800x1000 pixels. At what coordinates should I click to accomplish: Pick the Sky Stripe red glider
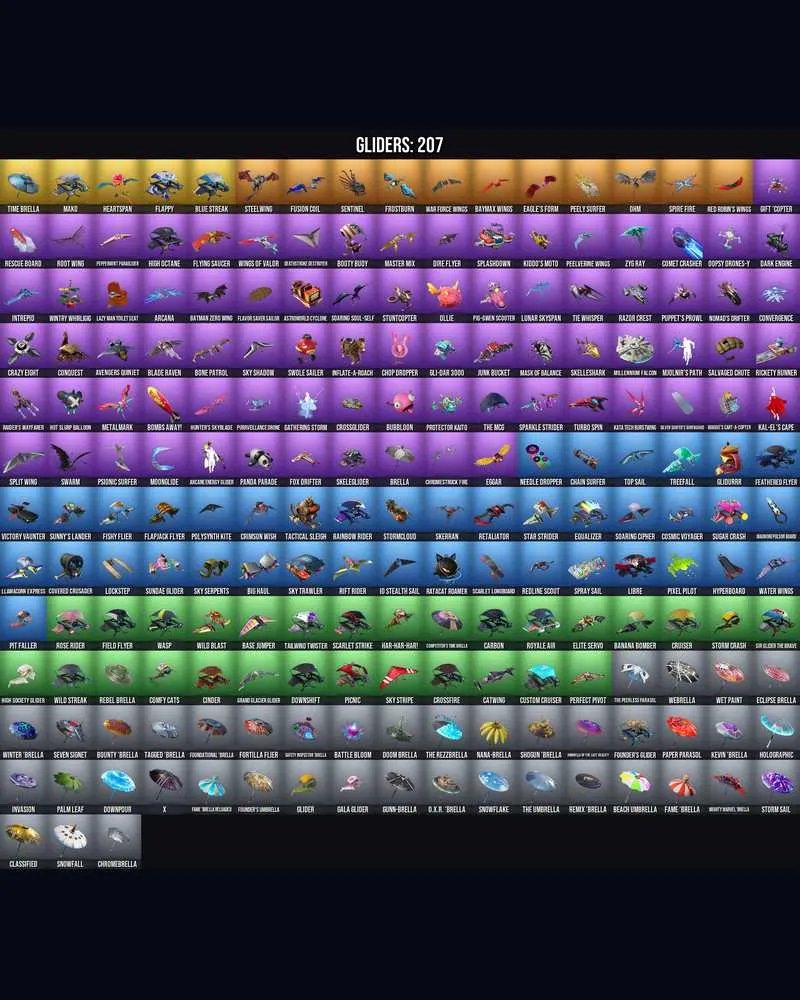click(x=399, y=677)
